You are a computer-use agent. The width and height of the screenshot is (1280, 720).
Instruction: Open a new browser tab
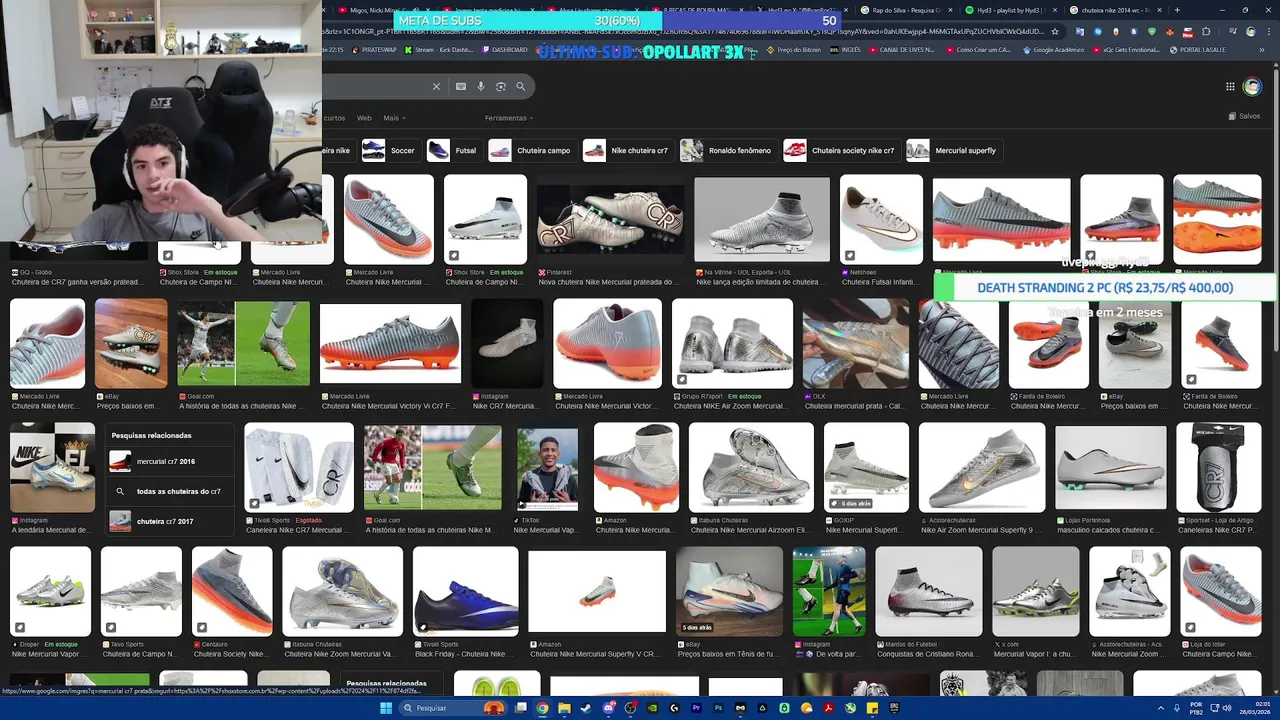point(1177,10)
